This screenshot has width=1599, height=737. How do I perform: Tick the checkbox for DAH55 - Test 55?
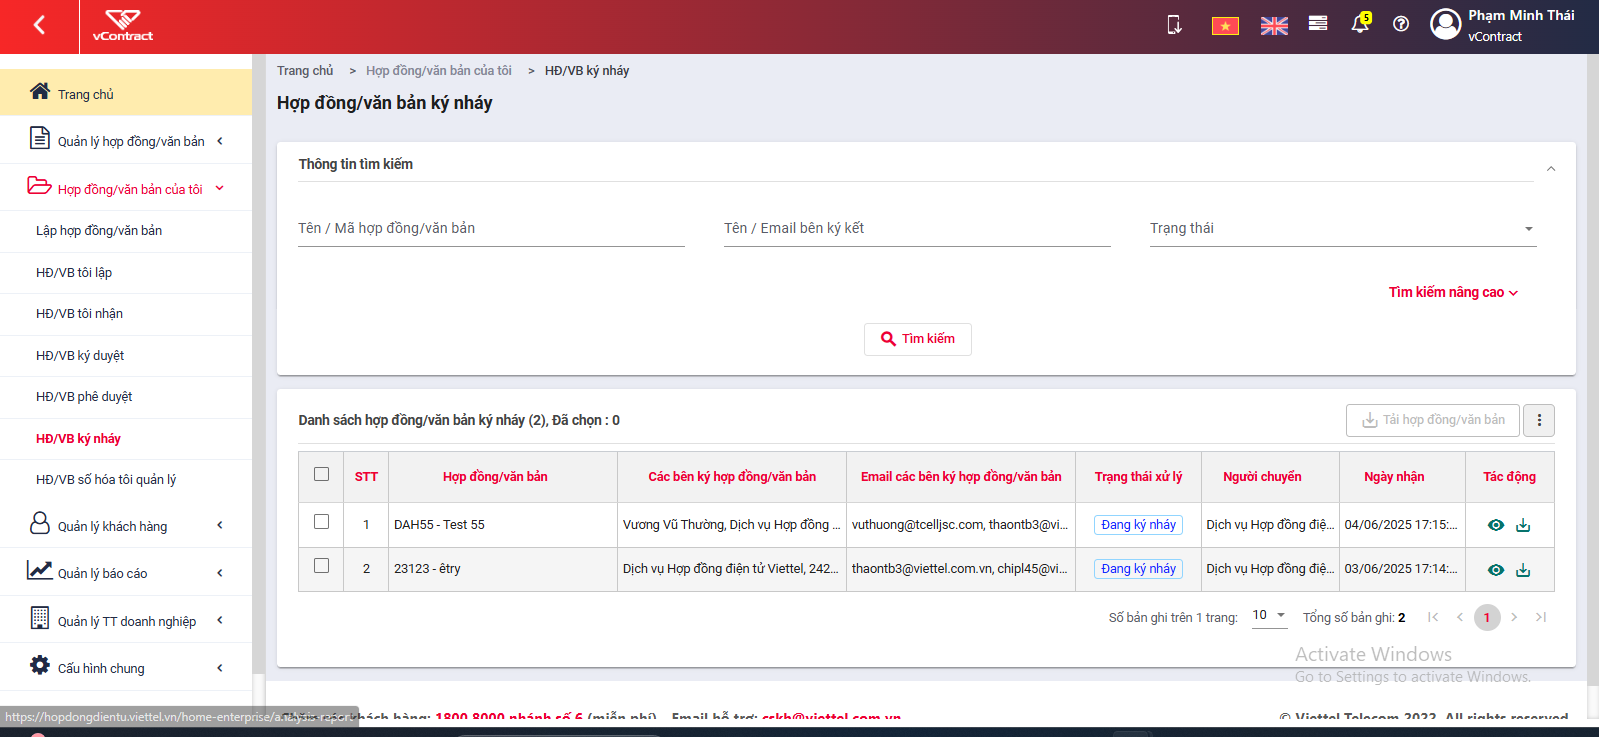tap(321, 521)
